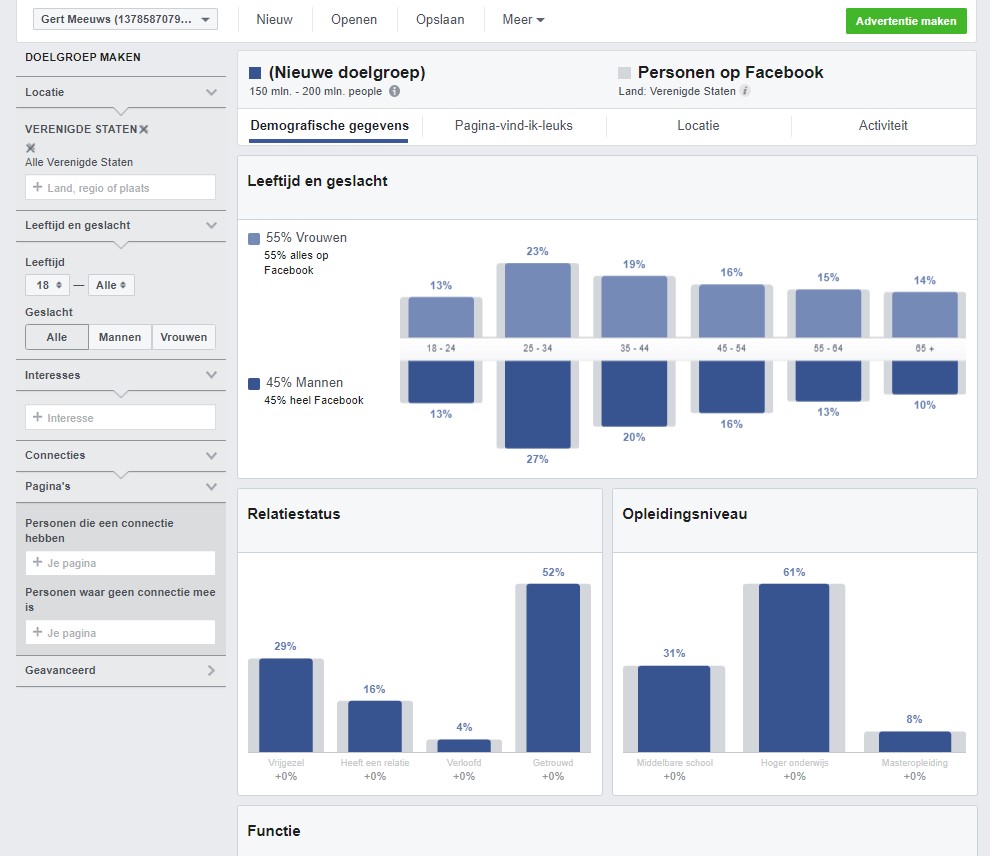Click the 35 - 44 Vrouwen bar (19%)
This screenshot has width=990, height=856.
634,307
